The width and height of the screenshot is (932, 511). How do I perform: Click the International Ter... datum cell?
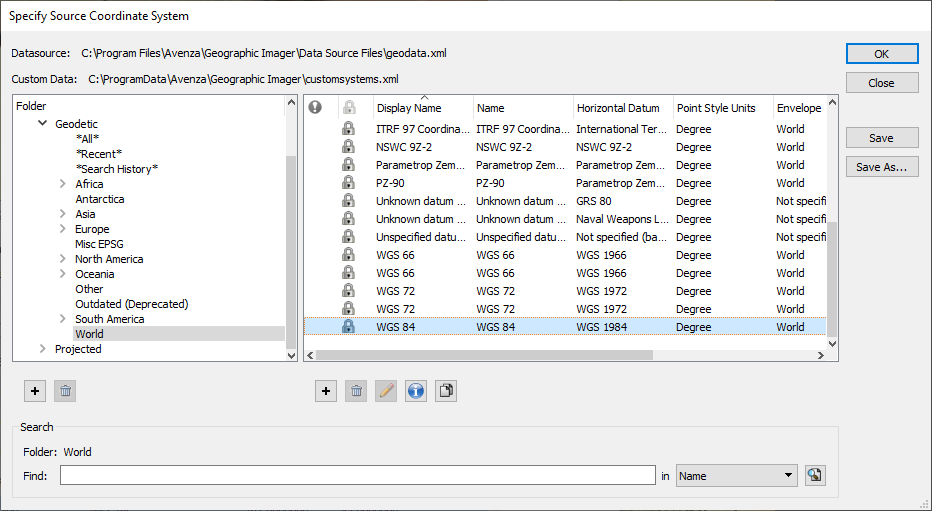tap(623, 129)
